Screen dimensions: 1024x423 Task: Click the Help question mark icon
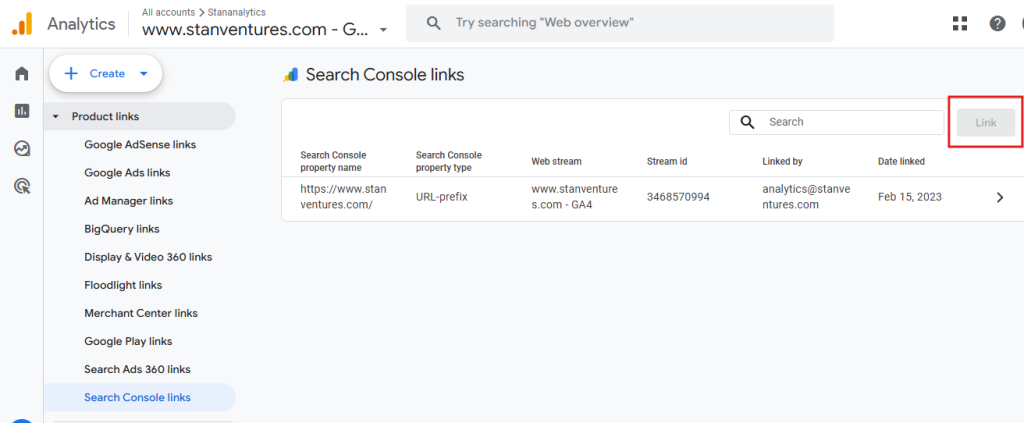pos(997,23)
